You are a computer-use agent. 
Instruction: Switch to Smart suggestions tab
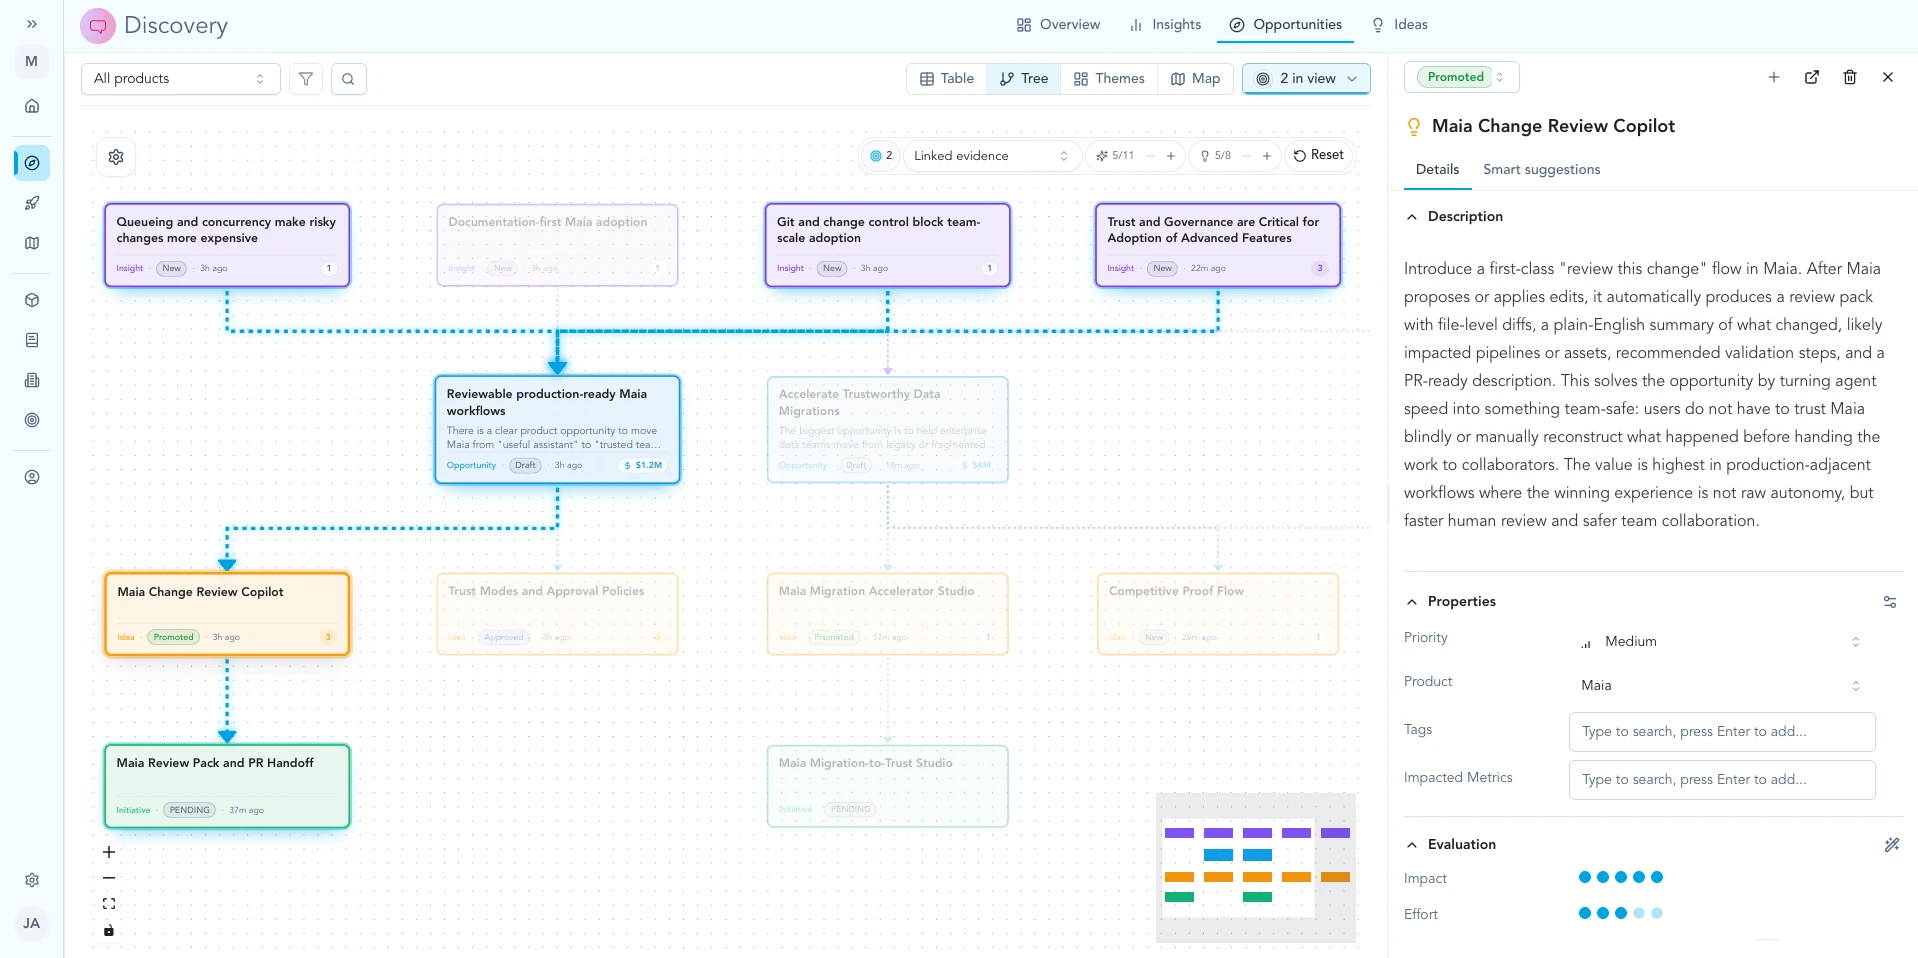1541,170
